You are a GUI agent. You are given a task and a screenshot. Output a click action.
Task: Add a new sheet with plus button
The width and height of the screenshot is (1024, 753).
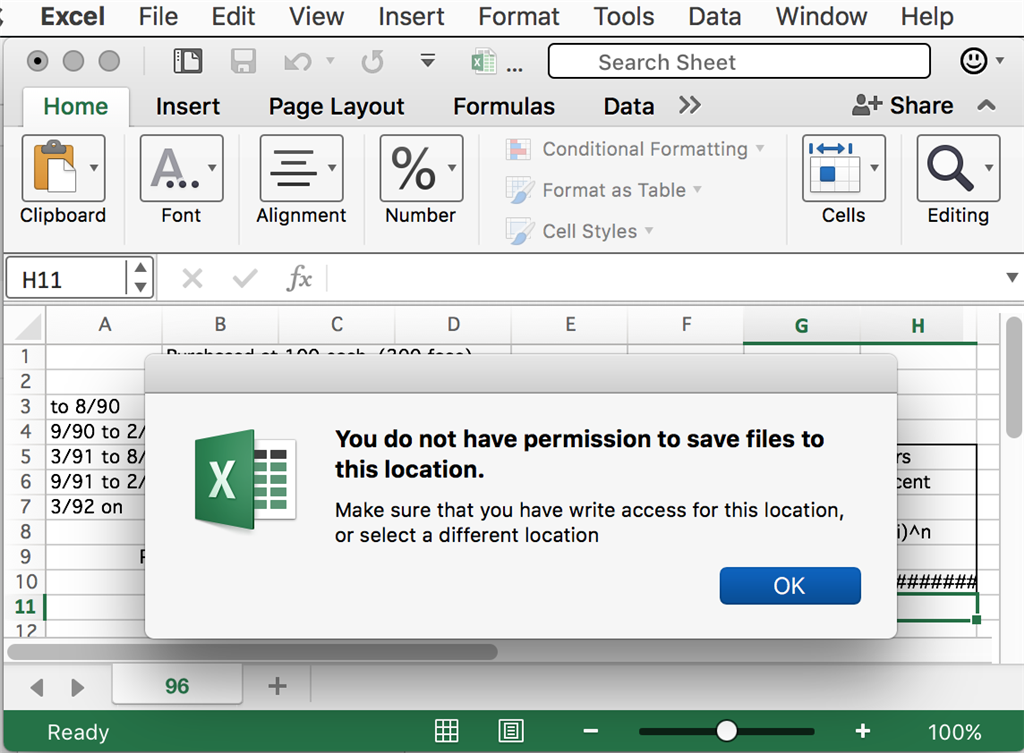(x=277, y=686)
